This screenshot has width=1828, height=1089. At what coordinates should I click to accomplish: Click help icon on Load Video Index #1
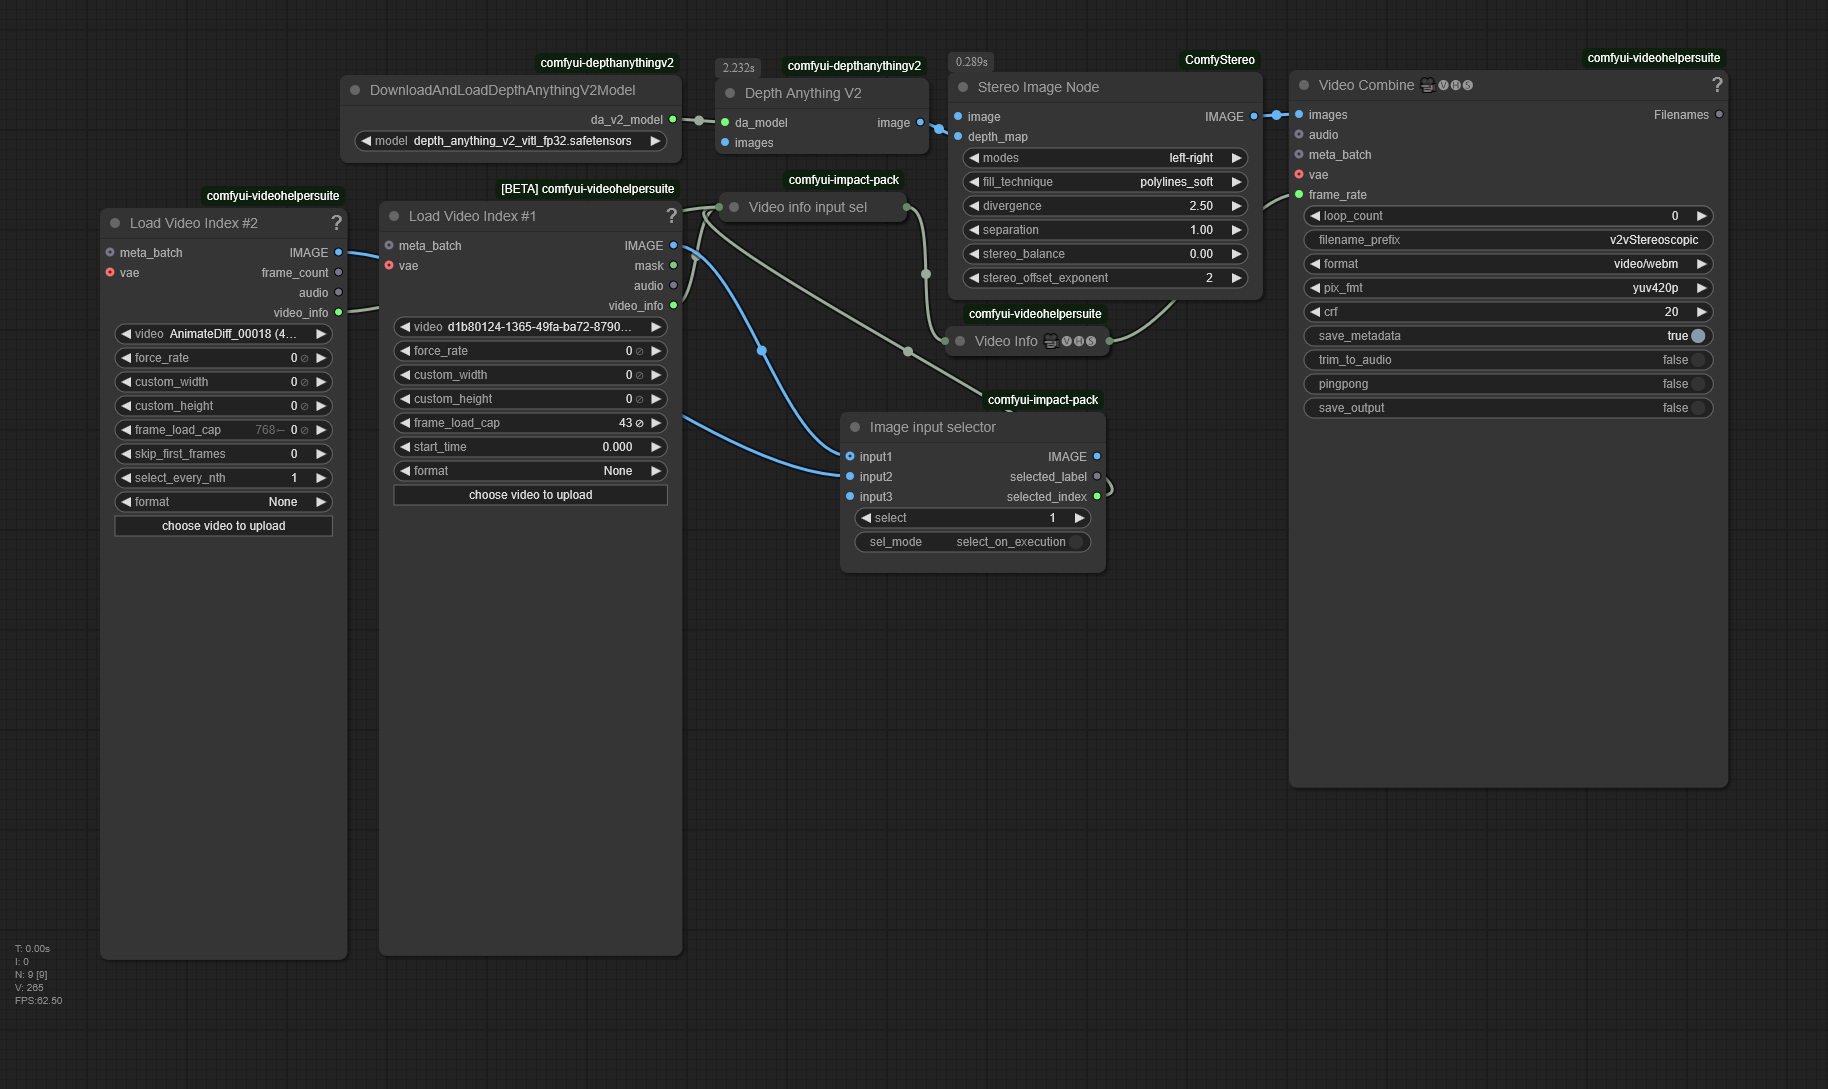(671, 216)
